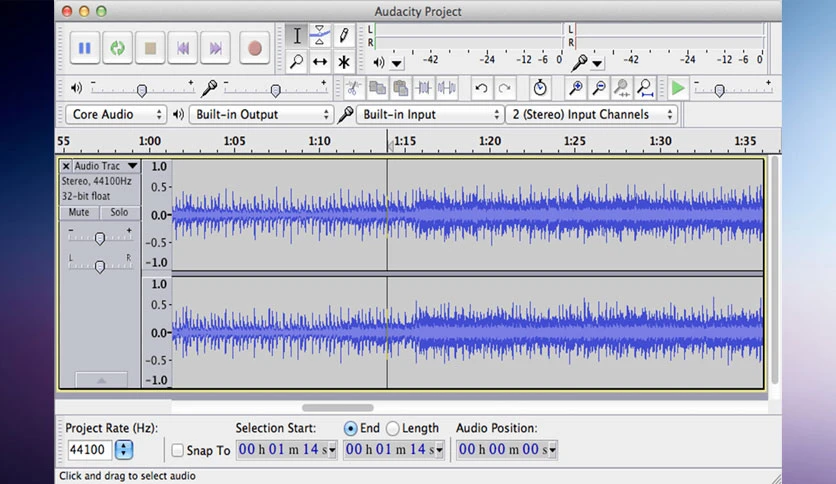This screenshot has width=836, height=484.
Task: Click the Pause transport button
Action: [x=85, y=49]
